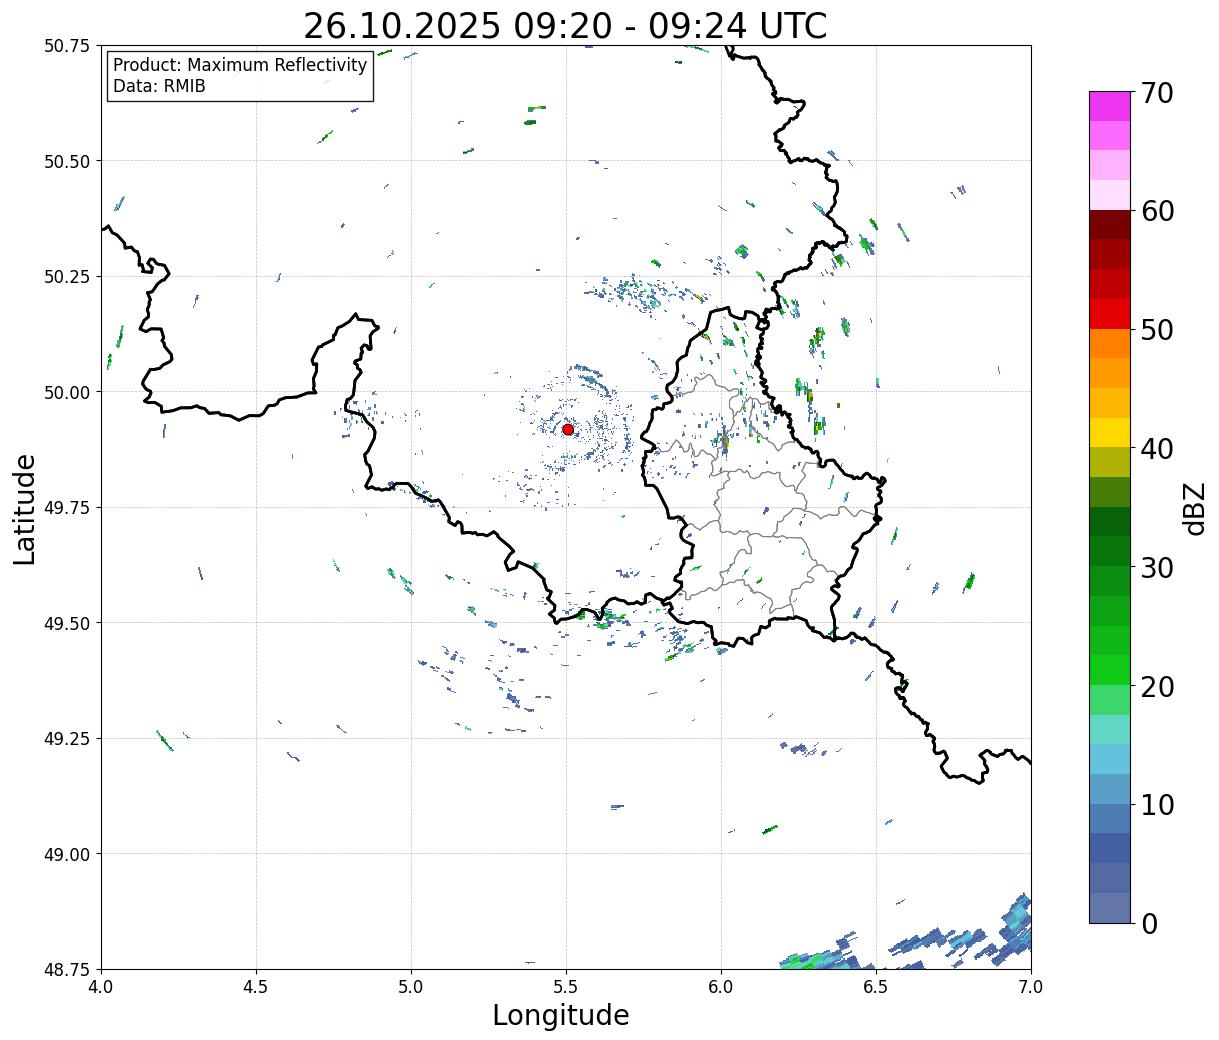
Task: Click the colorbar tick label 30
Action: click(1158, 568)
